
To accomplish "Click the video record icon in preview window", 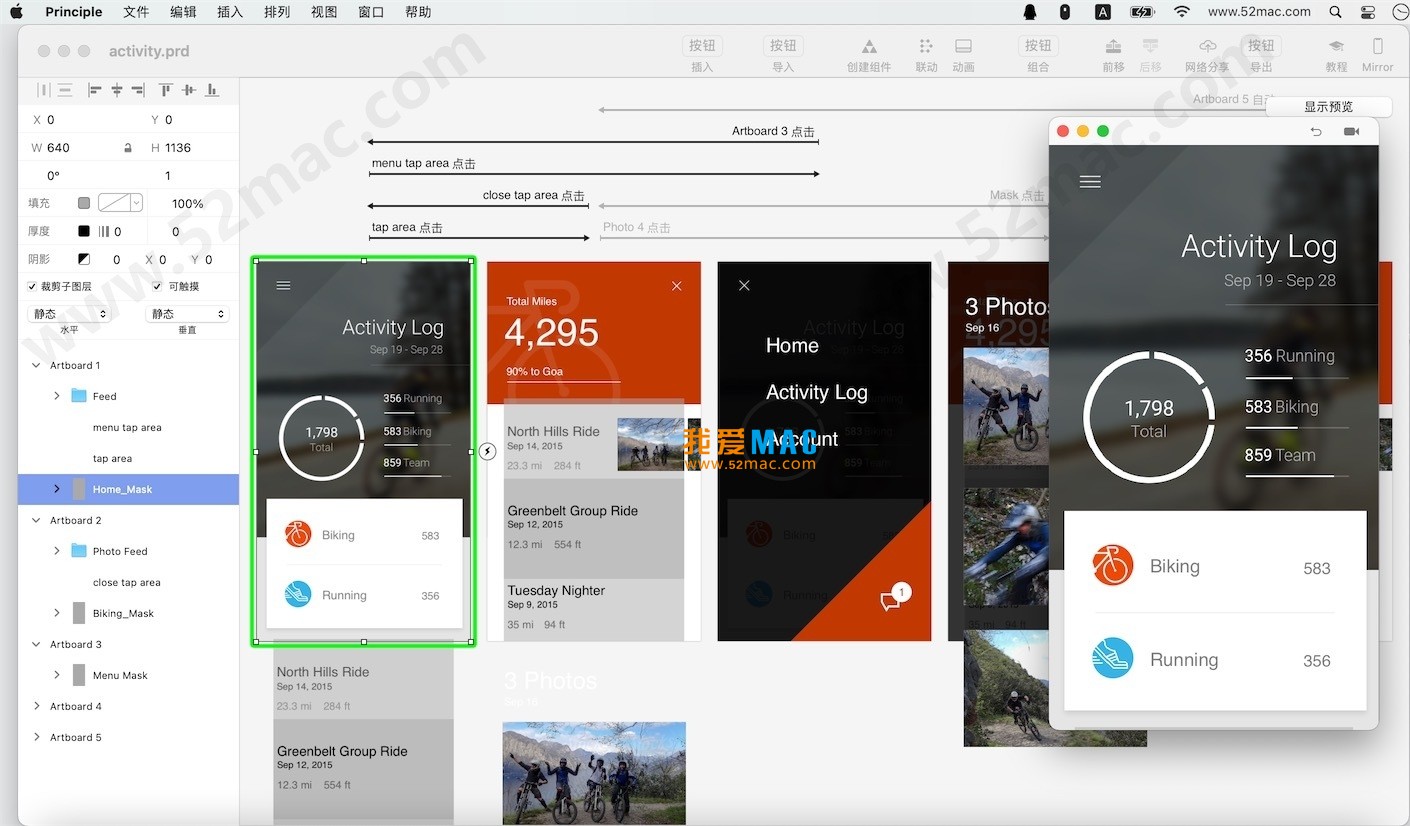I will pyautogui.click(x=1351, y=132).
